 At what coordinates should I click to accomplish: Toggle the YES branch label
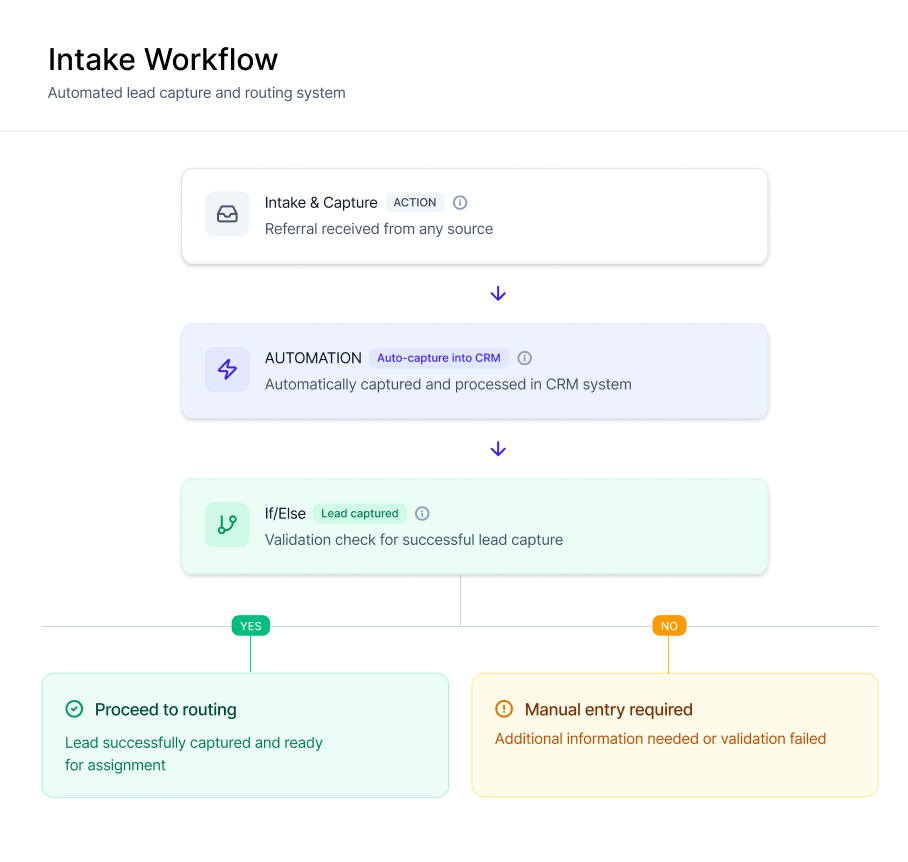click(250, 625)
